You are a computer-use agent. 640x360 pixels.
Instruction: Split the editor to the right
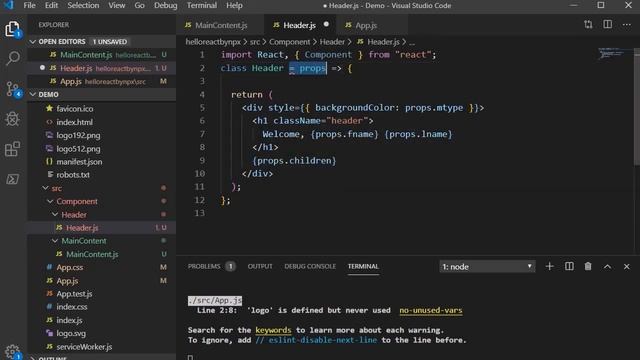point(607,24)
